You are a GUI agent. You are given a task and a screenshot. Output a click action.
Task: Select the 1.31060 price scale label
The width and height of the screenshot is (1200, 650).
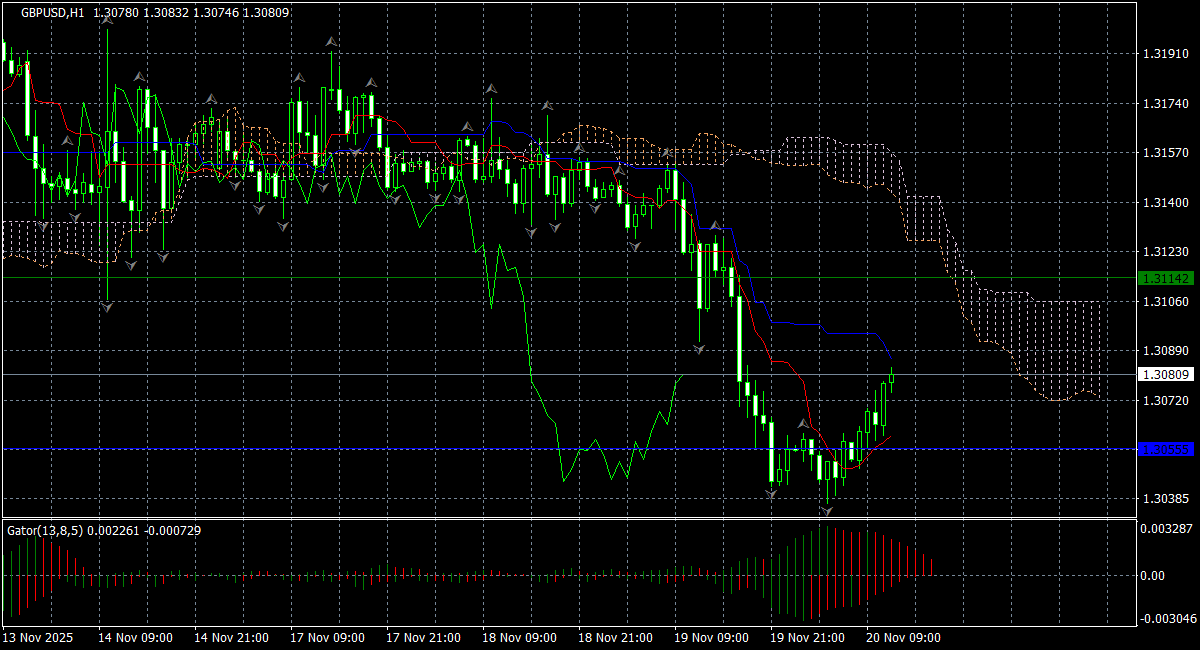click(x=1164, y=302)
